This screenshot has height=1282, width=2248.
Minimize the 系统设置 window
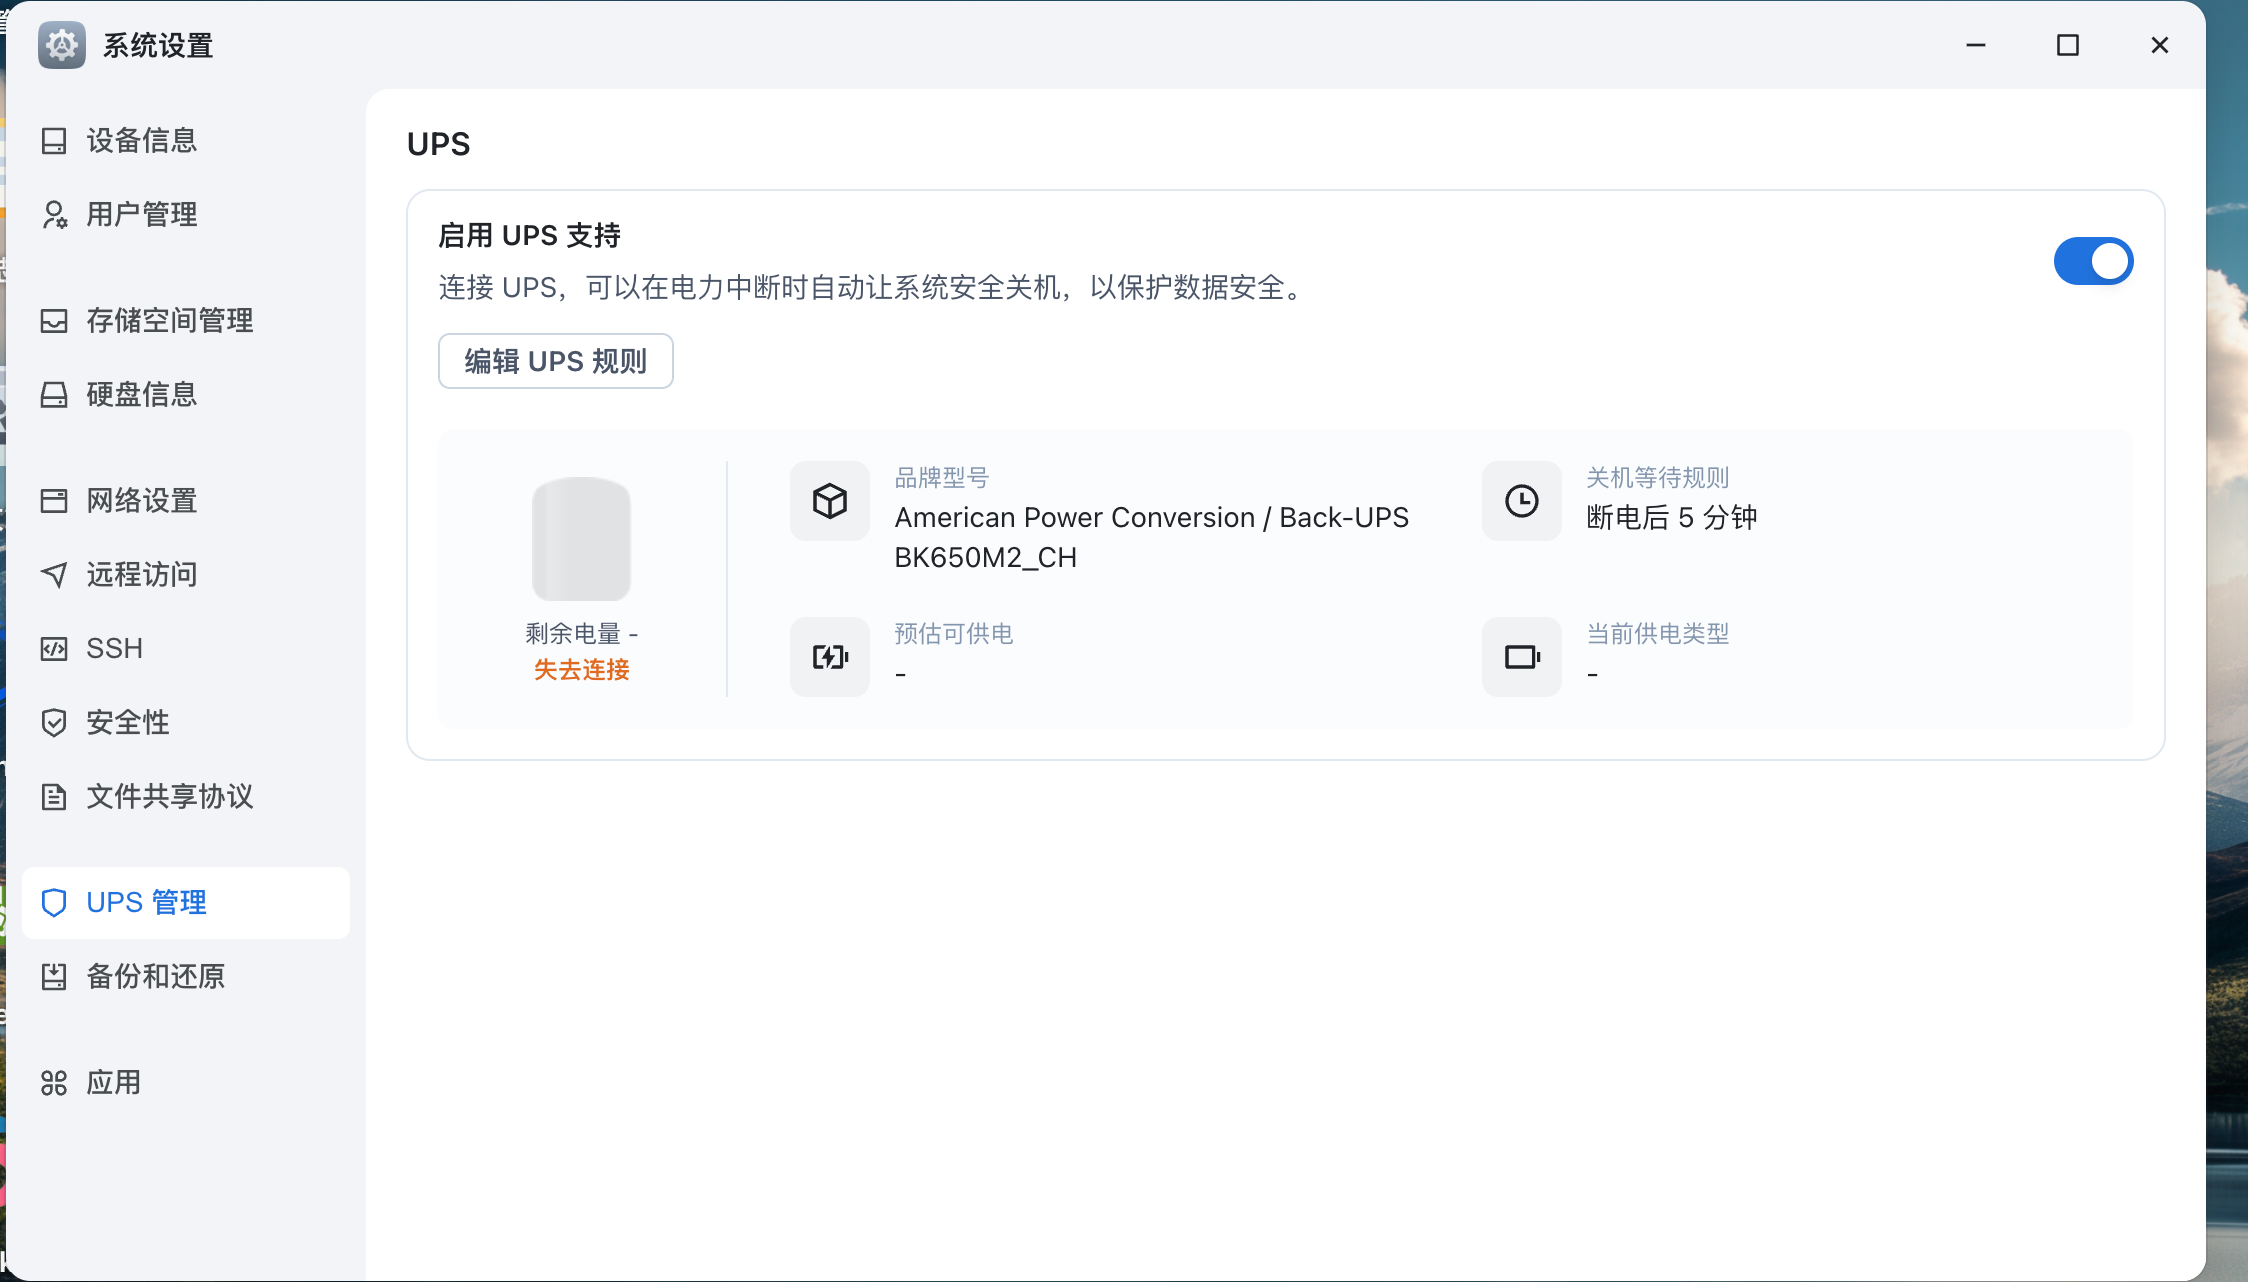pos(1976,45)
